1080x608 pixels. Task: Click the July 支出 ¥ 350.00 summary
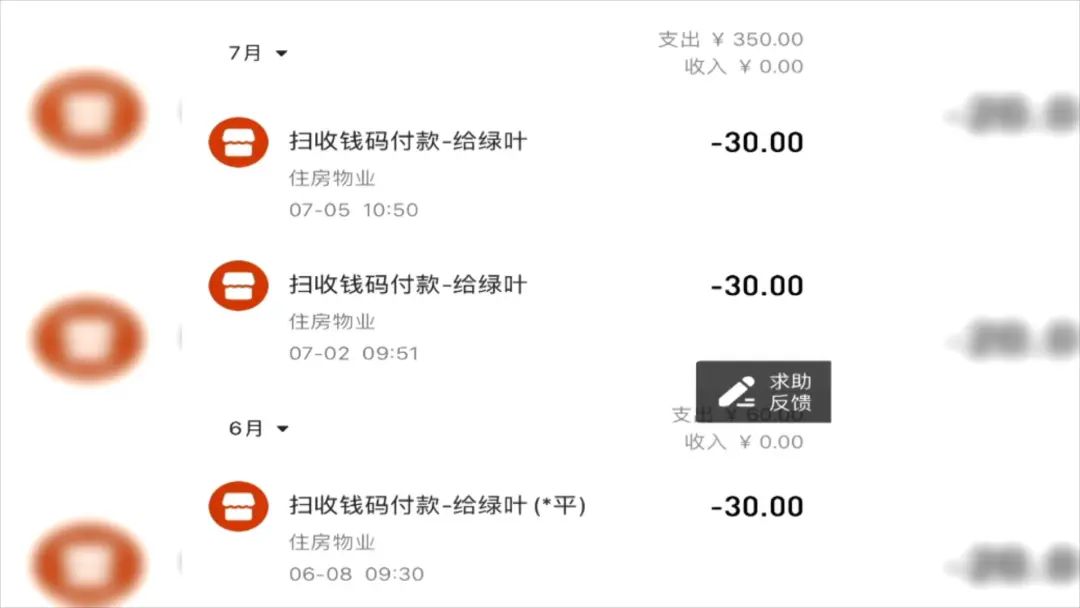tap(731, 39)
